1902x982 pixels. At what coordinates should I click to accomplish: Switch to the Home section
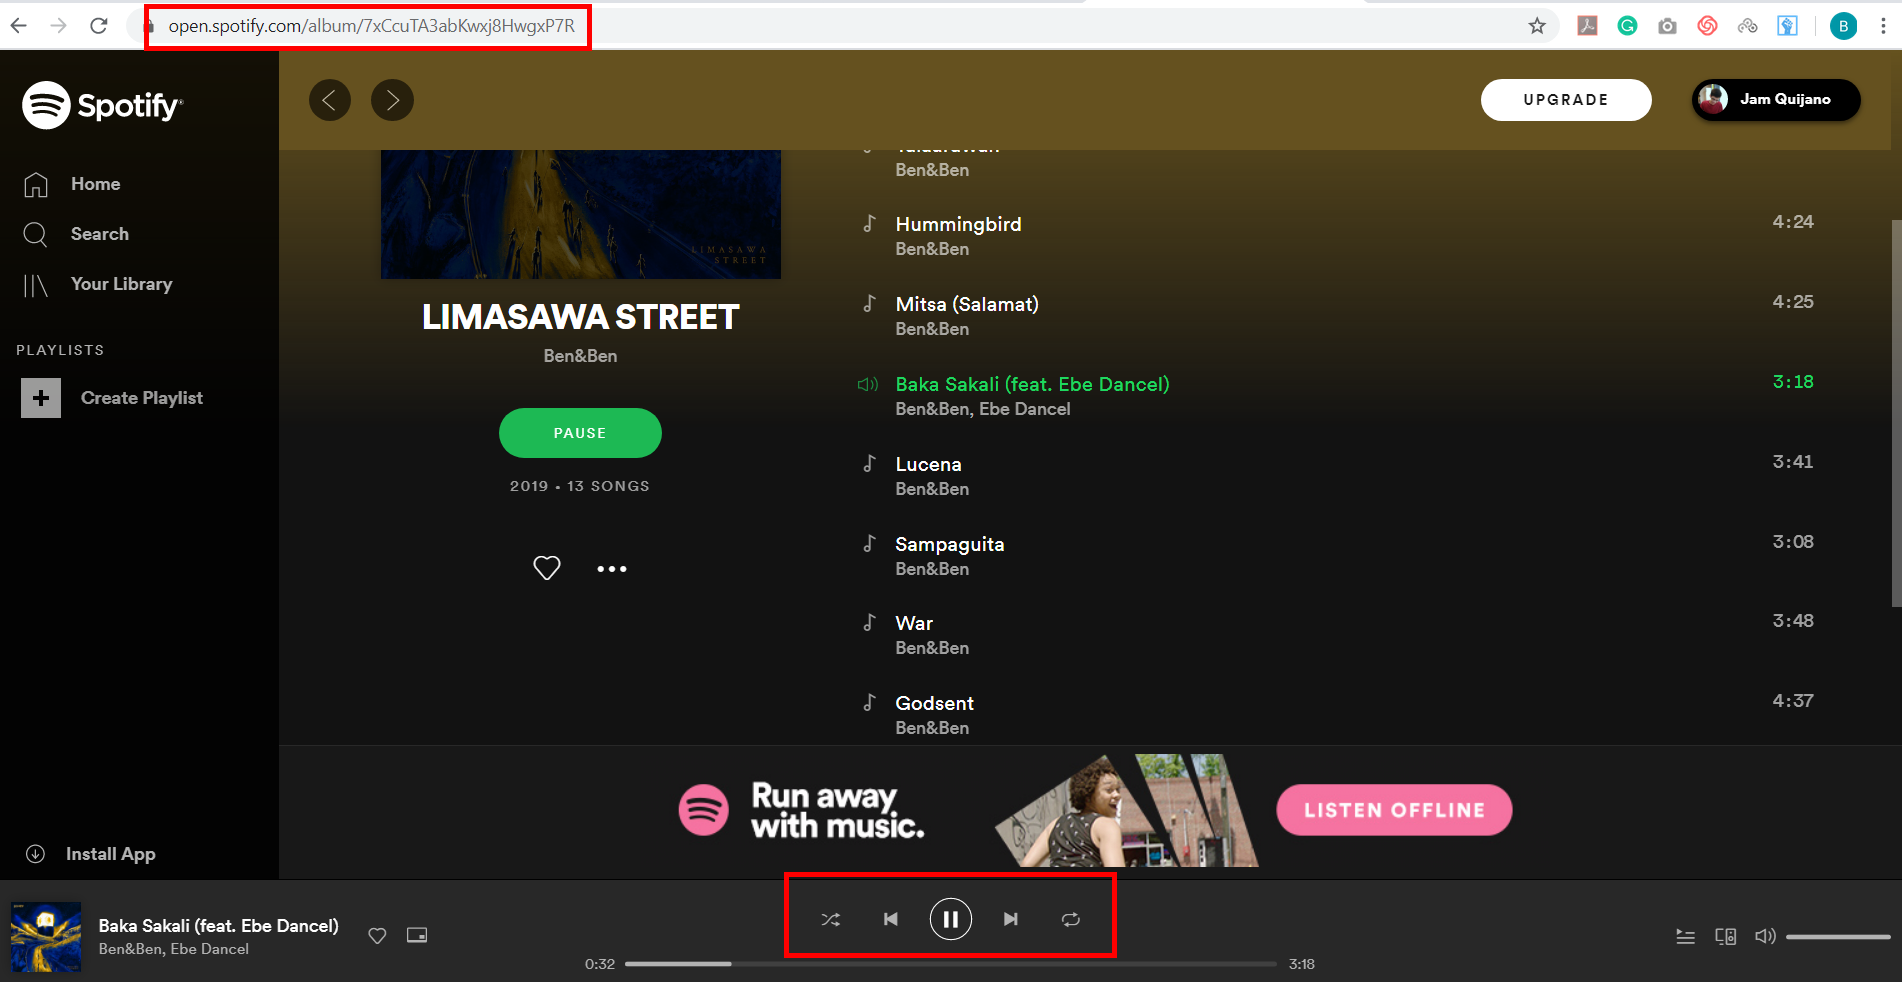(x=95, y=184)
